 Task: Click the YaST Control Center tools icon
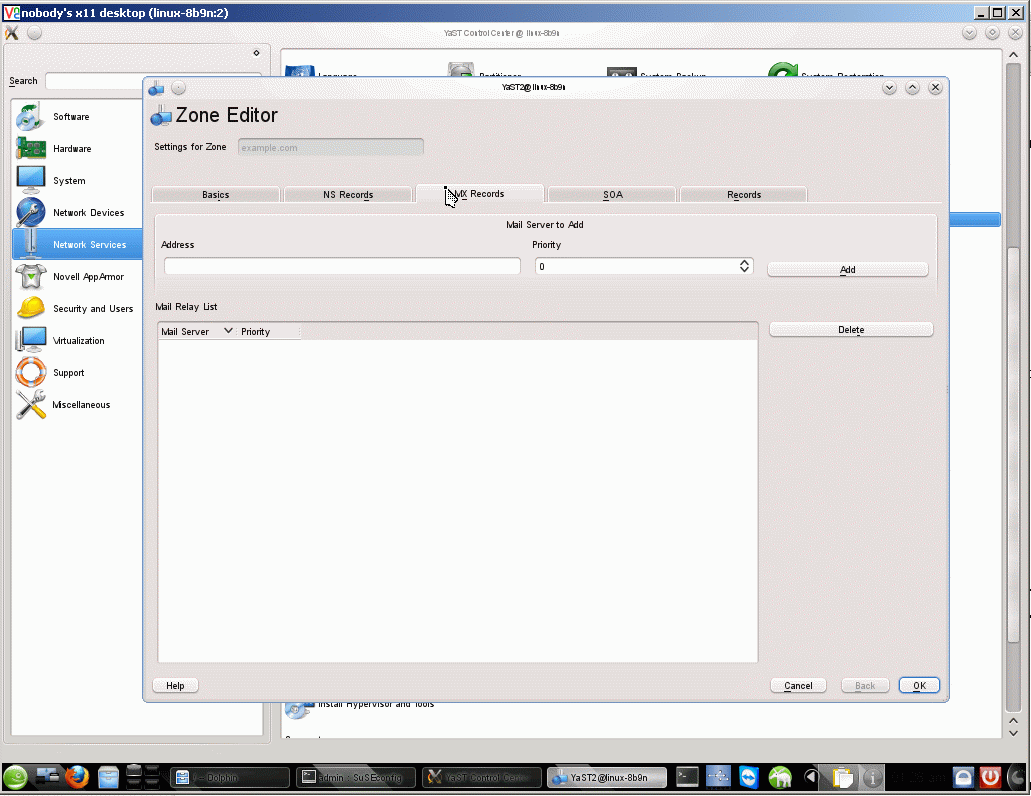12,33
